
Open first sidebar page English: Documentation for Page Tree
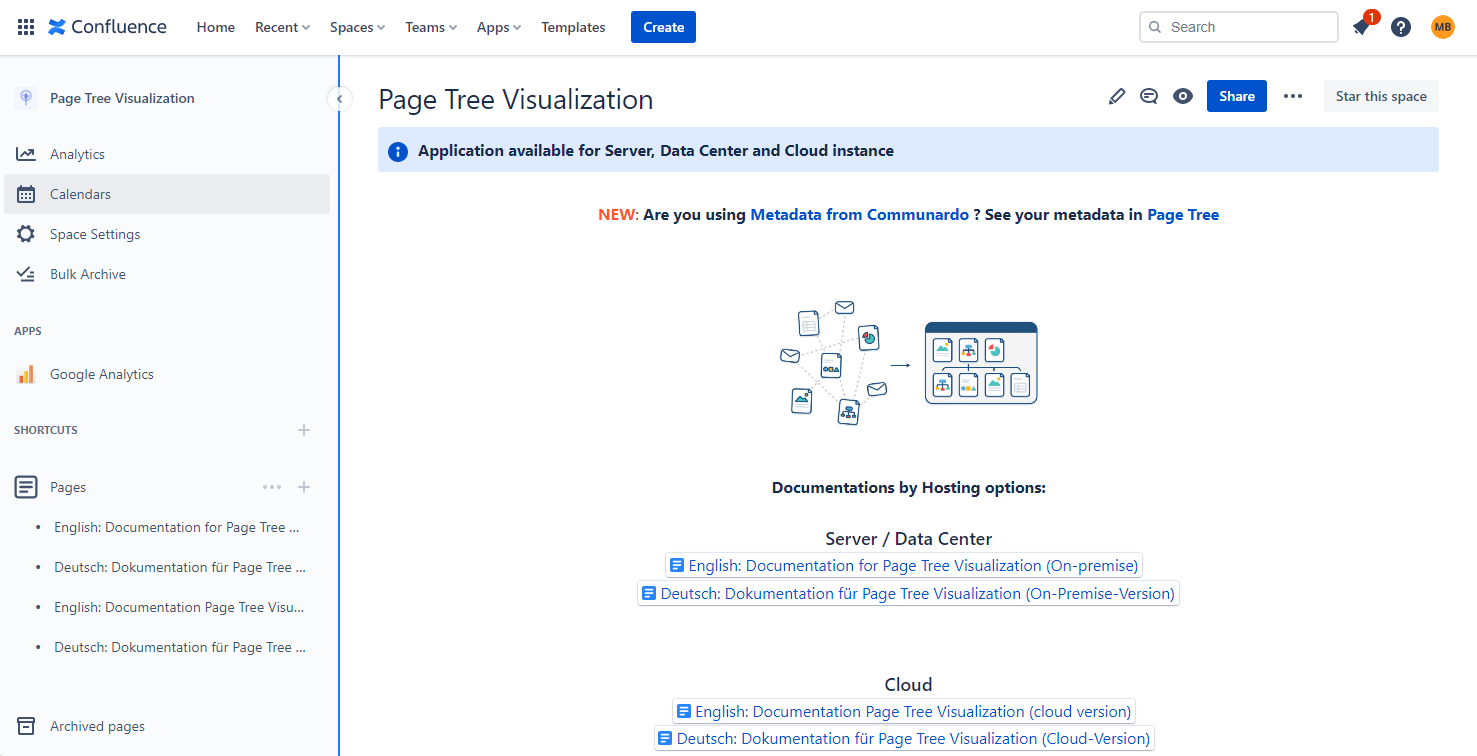tap(177, 527)
